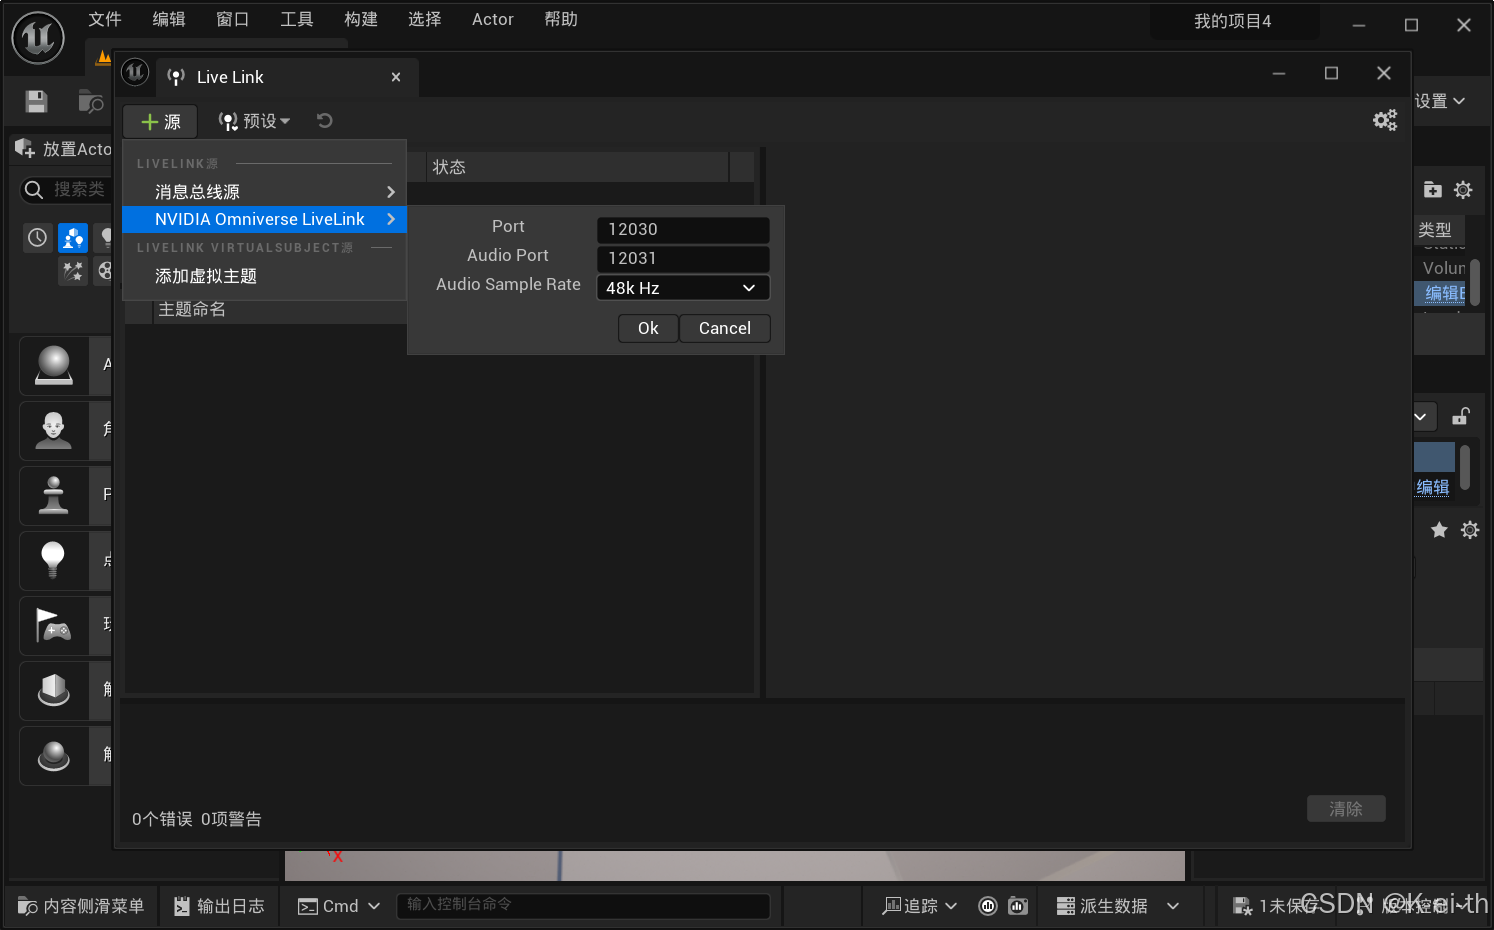This screenshot has width=1494, height=930.
Task: Click the Pawn chess piece thumbnail
Action: (x=54, y=495)
